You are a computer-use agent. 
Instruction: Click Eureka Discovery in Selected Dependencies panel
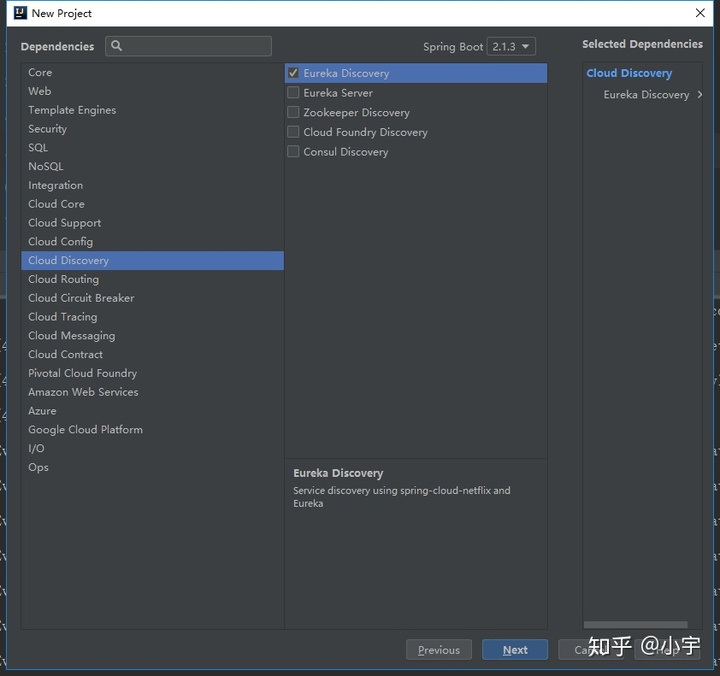pos(646,95)
